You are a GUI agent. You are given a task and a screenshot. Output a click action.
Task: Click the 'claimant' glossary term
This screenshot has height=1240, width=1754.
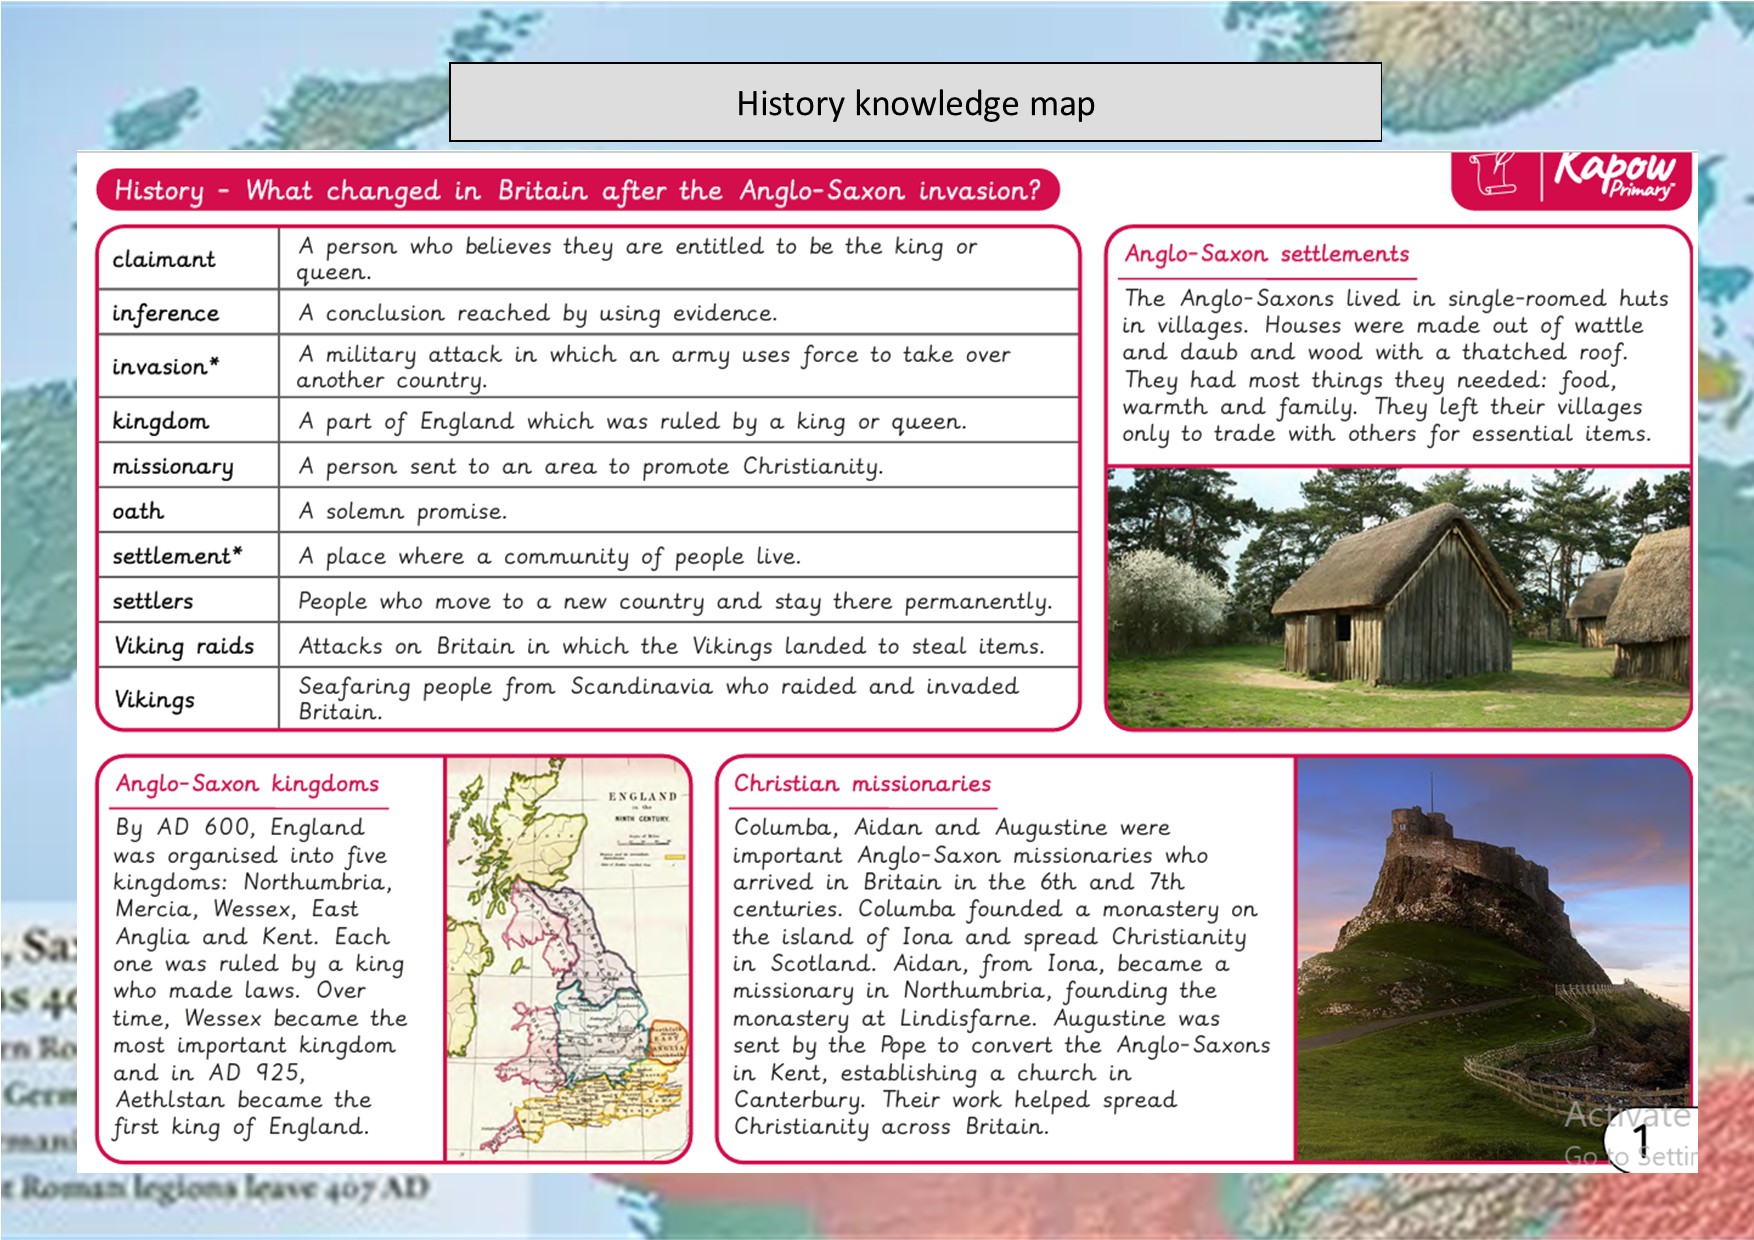164,260
